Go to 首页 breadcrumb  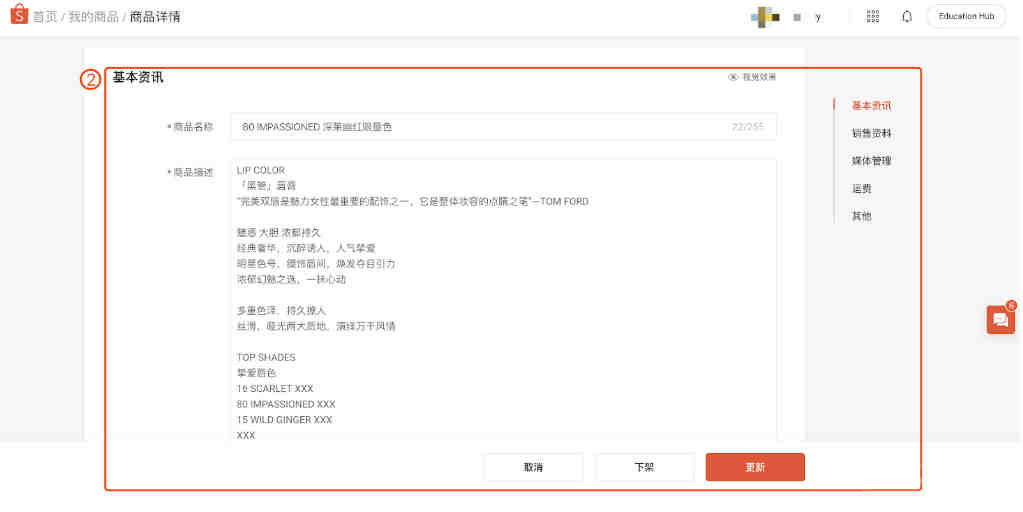[x=45, y=17]
